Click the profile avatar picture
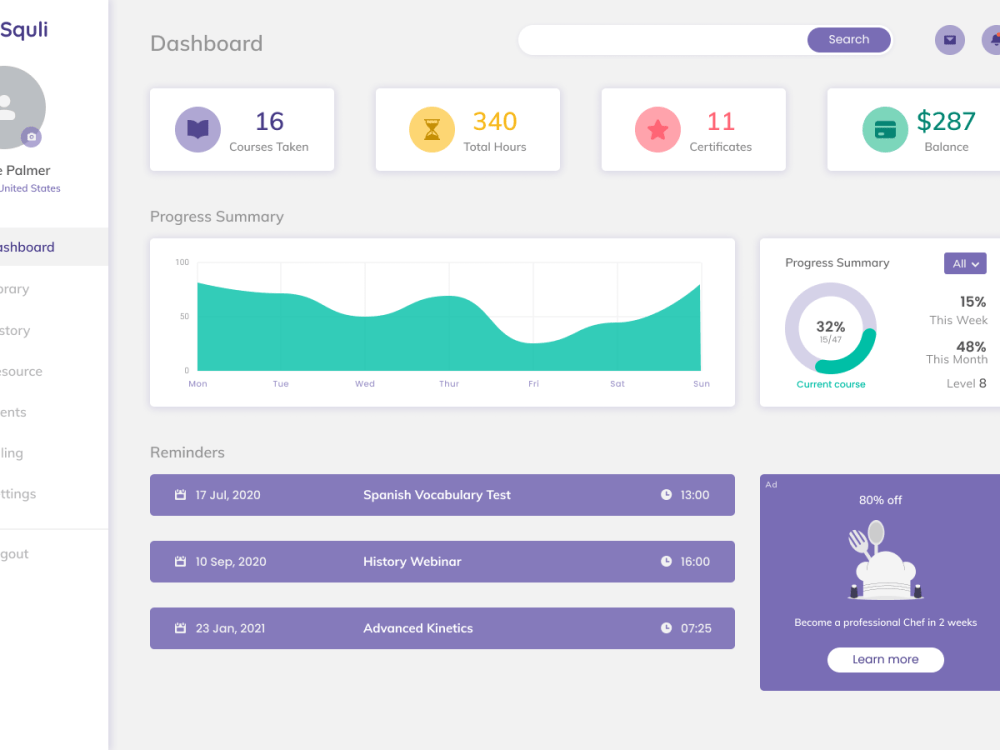The height and width of the screenshot is (750, 1000). pos(19,107)
